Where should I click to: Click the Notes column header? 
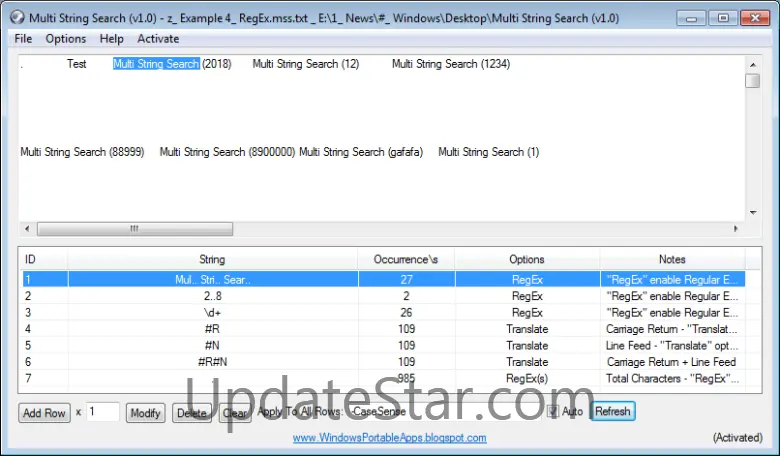click(672, 259)
